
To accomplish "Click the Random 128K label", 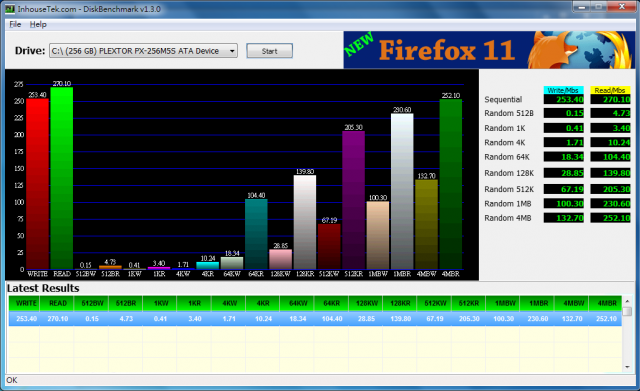I will 509,173.
